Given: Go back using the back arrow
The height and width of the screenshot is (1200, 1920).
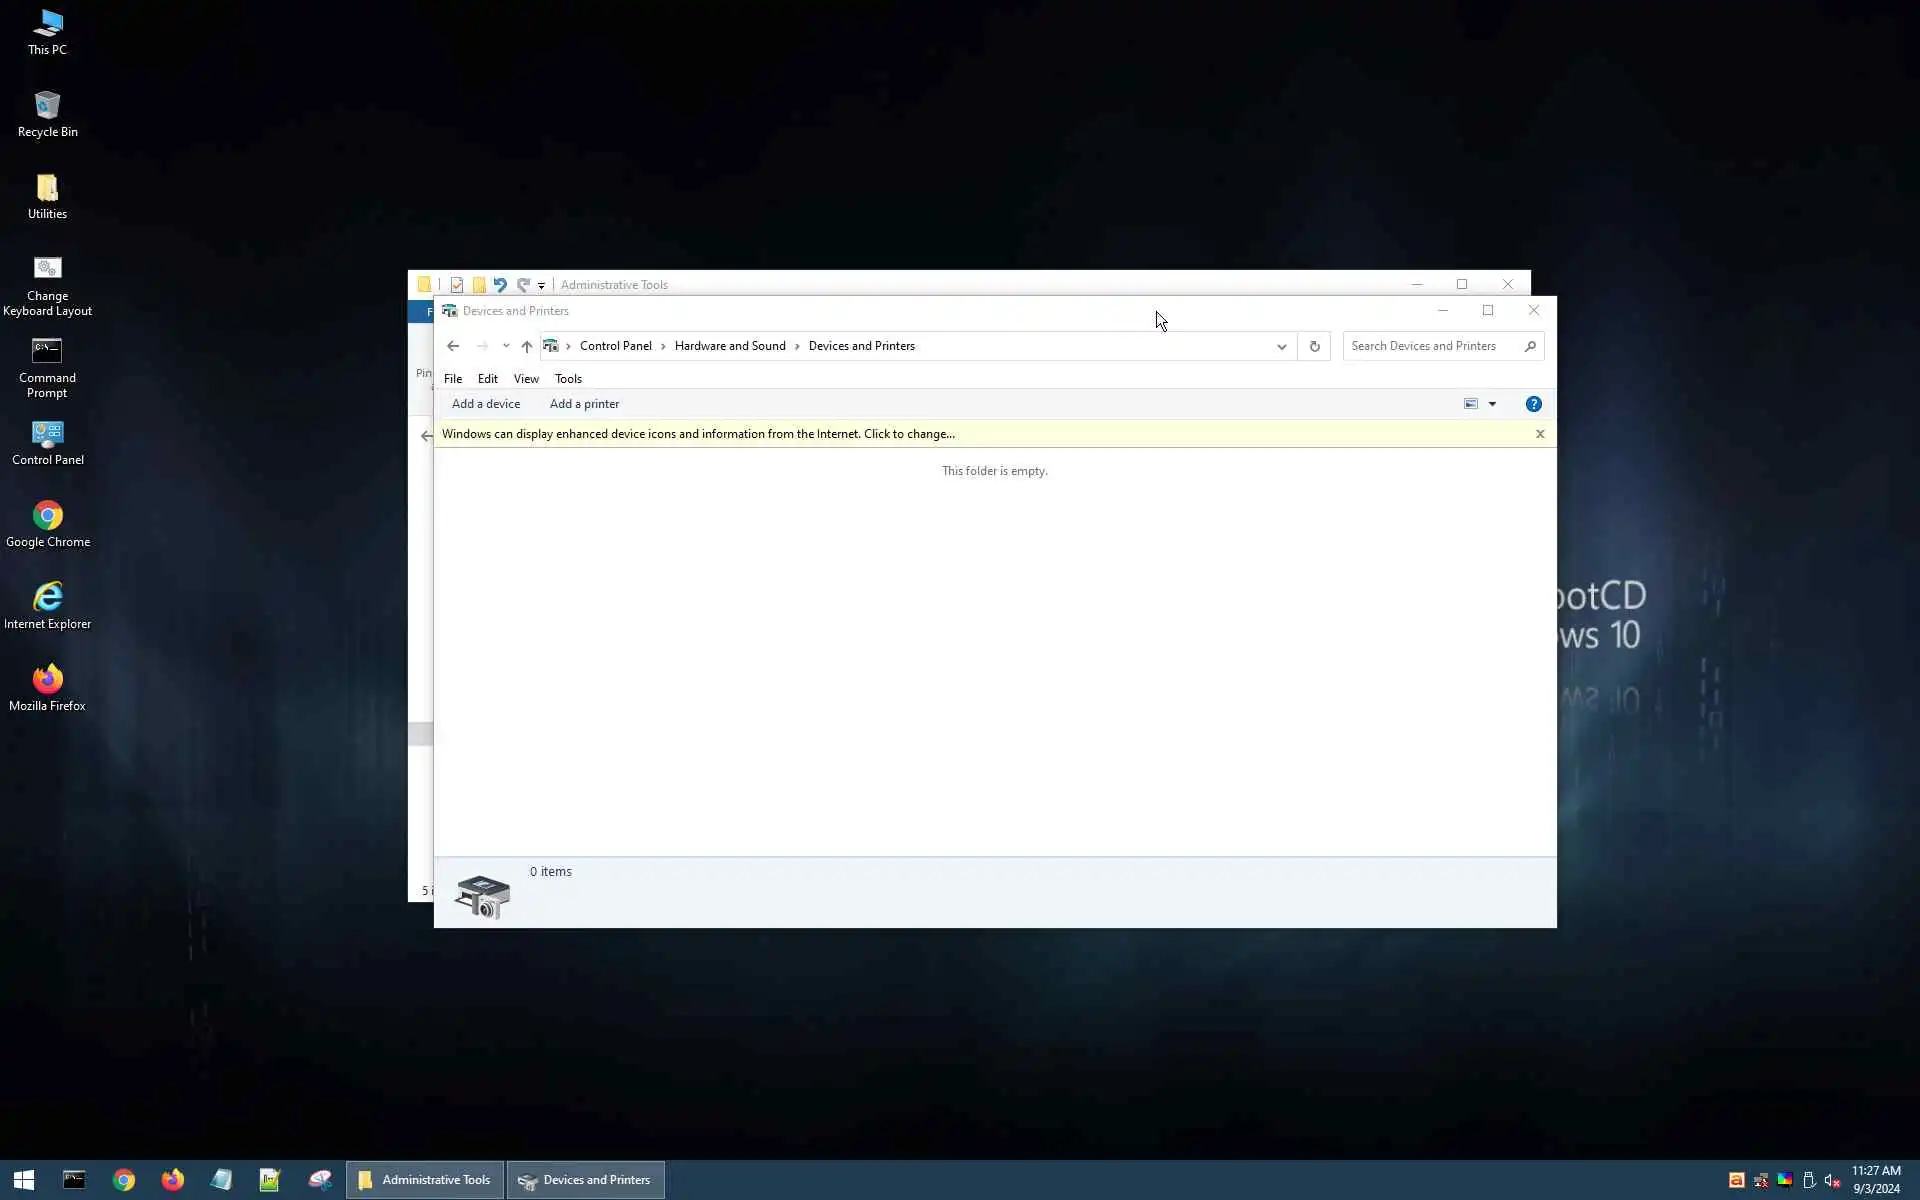Looking at the screenshot, I should (x=453, y=346).
